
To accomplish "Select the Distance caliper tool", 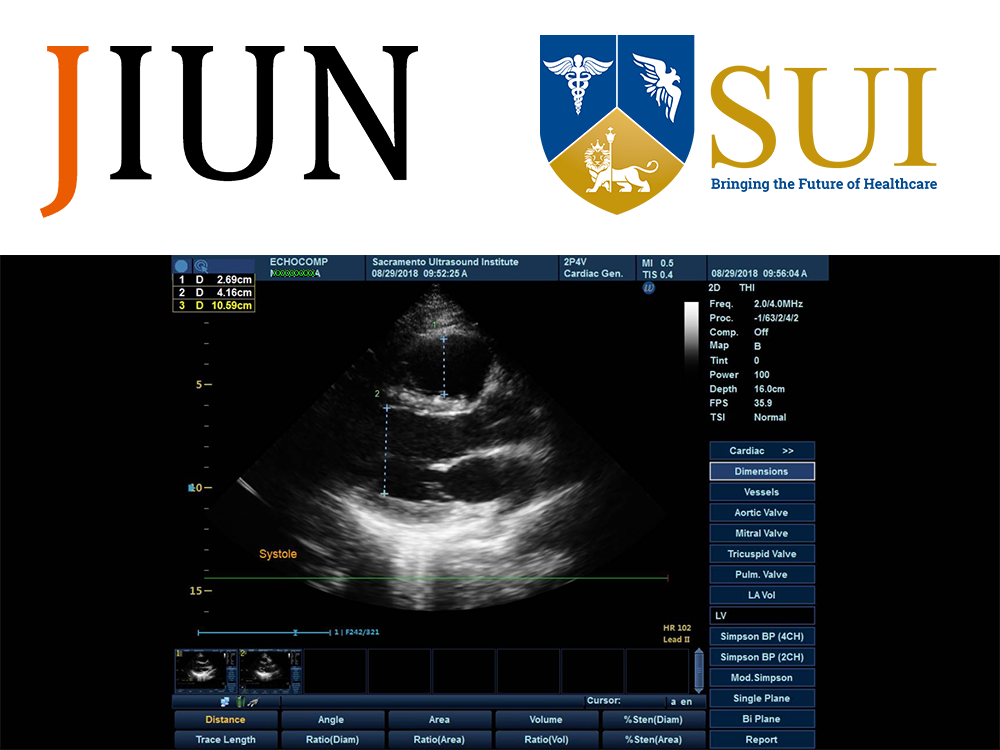I will (x=226, y=719).
